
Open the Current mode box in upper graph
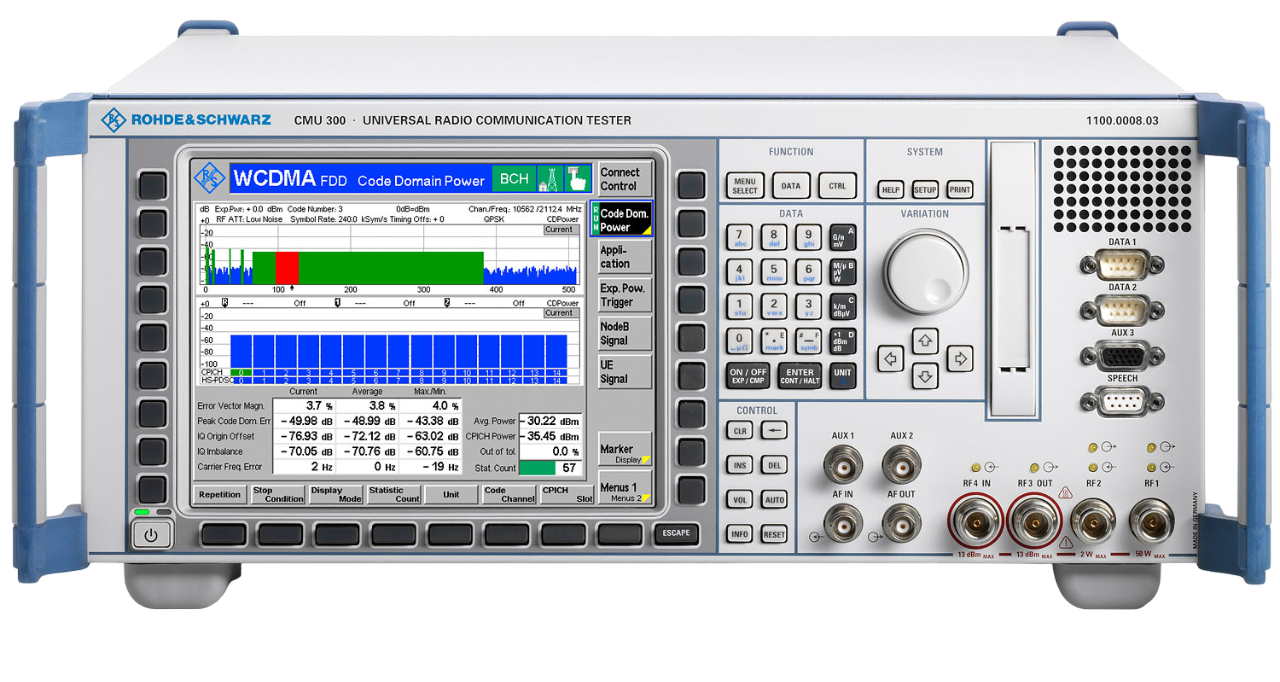pos(560,230)
